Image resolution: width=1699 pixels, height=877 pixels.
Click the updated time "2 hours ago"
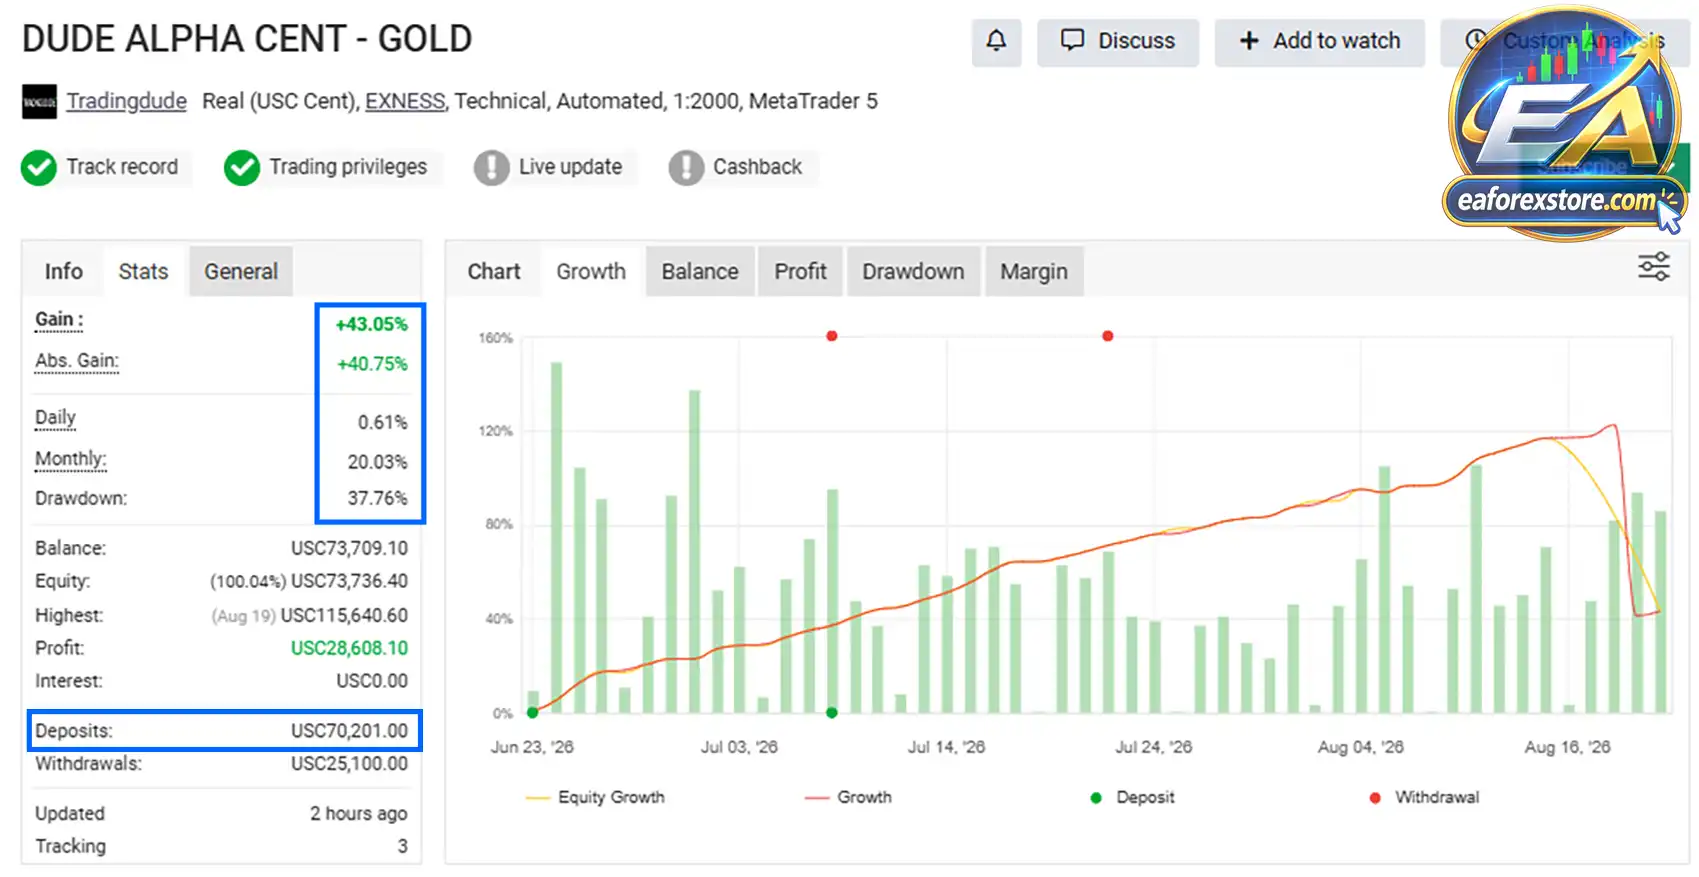click(359, 814)
